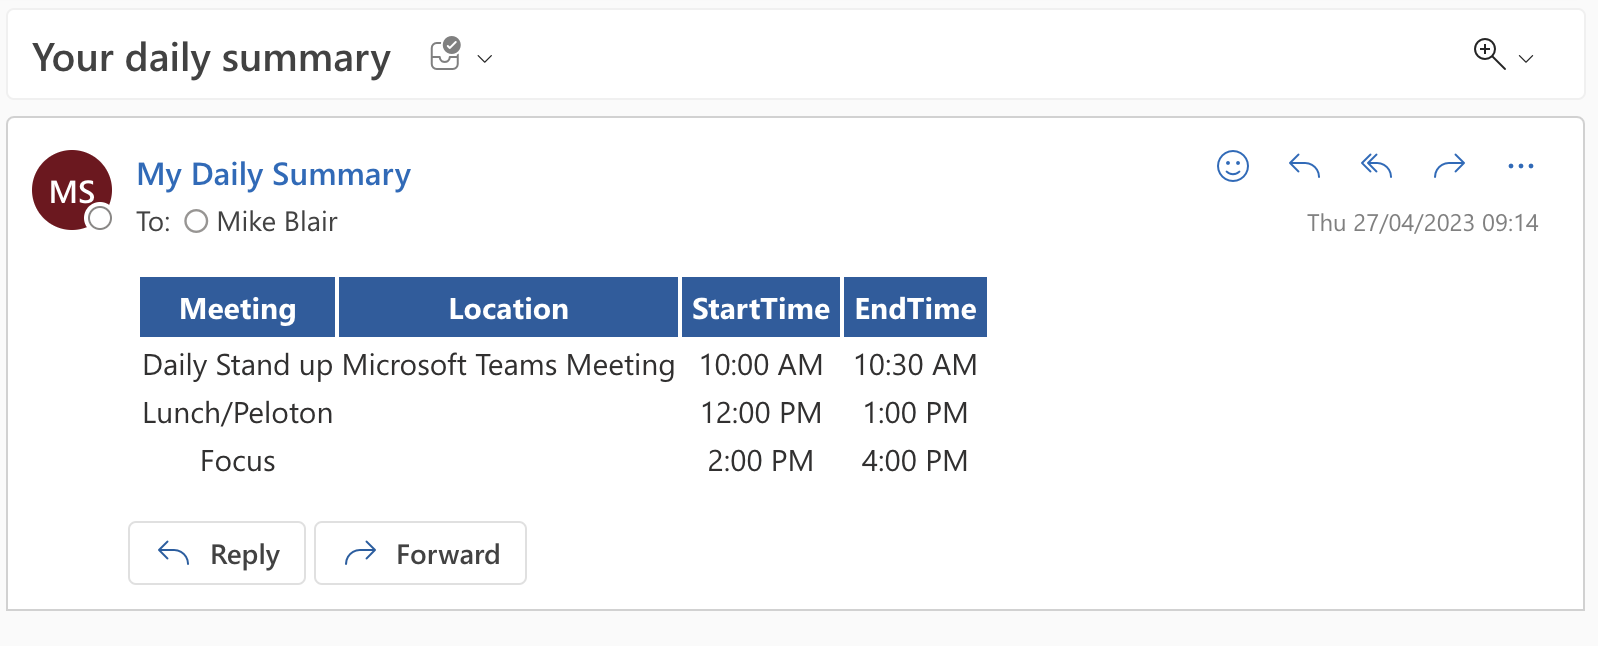Expand options beside the magnifier icon
This screenshot has height=646, width=1598.
pyautogui.click(x=1526, y=60)
